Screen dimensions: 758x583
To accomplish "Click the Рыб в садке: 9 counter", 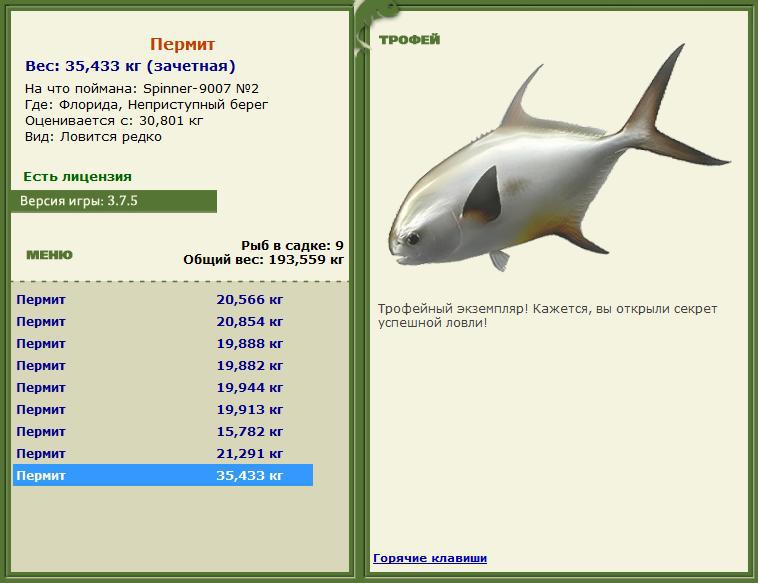I will tap(292, 246).
